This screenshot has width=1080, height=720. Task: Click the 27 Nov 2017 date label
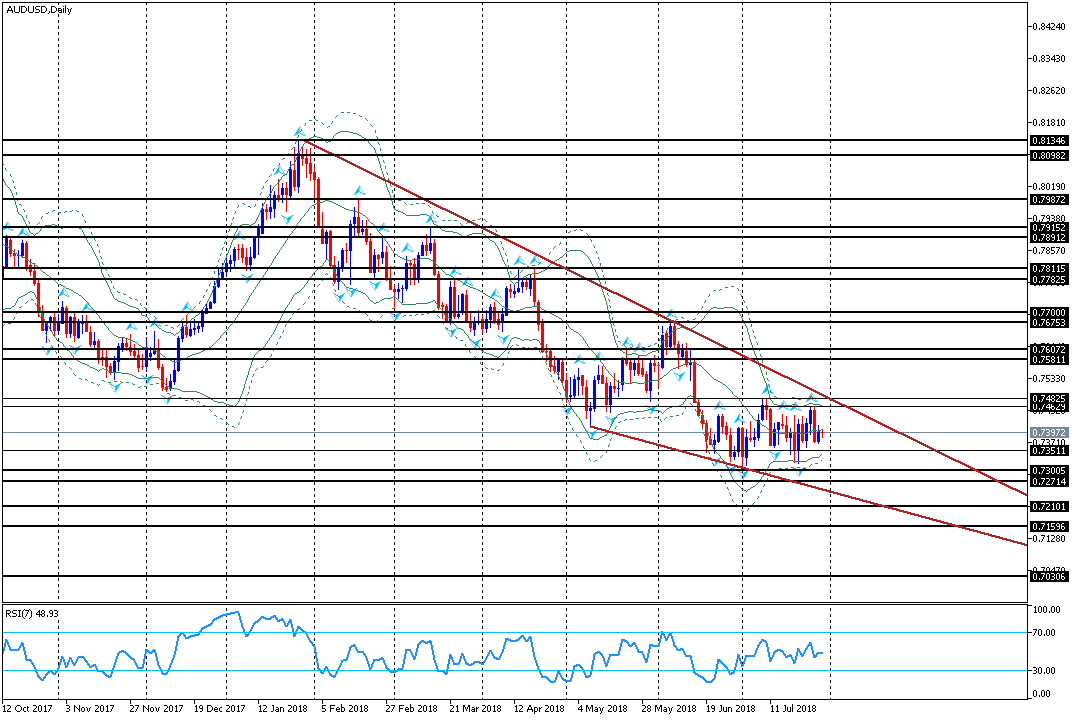[156, 708]
